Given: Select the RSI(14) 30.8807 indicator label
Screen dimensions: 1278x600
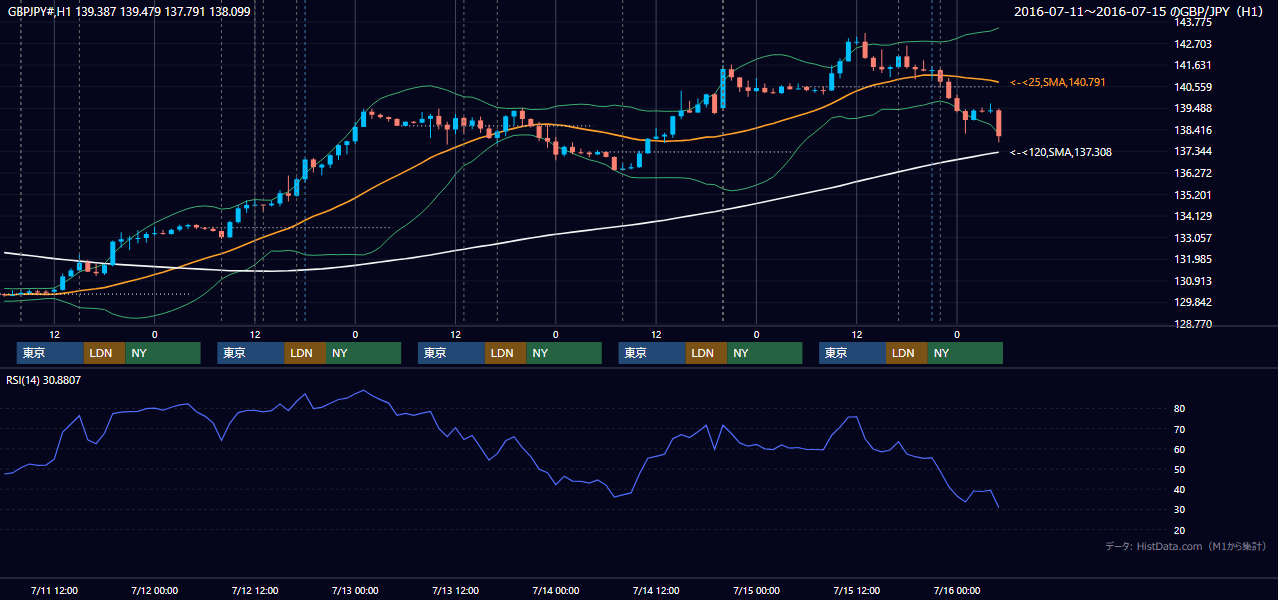Looking at the screenshot, I should (44, 380).
